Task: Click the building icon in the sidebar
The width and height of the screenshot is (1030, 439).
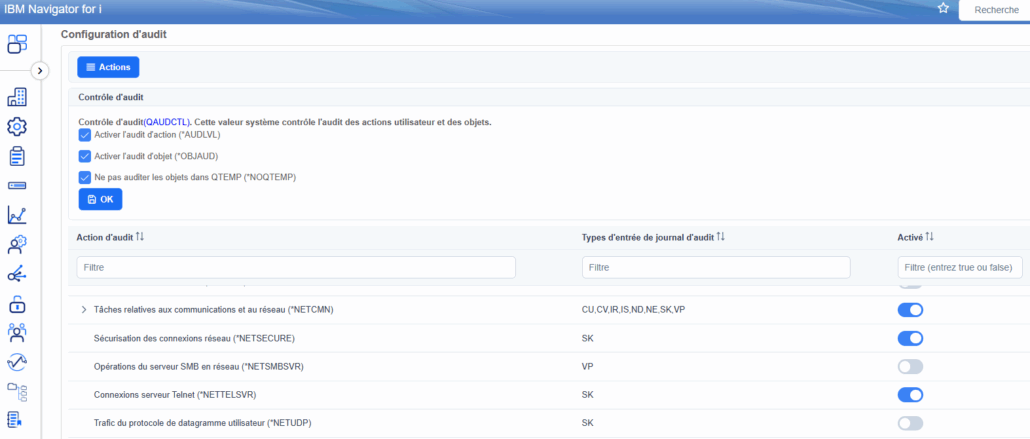Action: pos(17,98)
